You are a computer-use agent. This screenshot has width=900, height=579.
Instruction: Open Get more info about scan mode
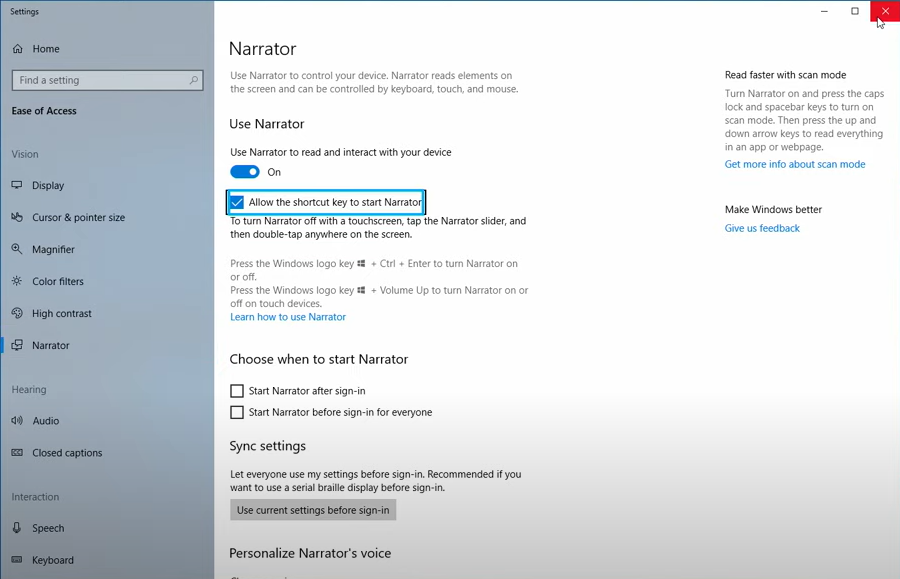coord(795,163)
